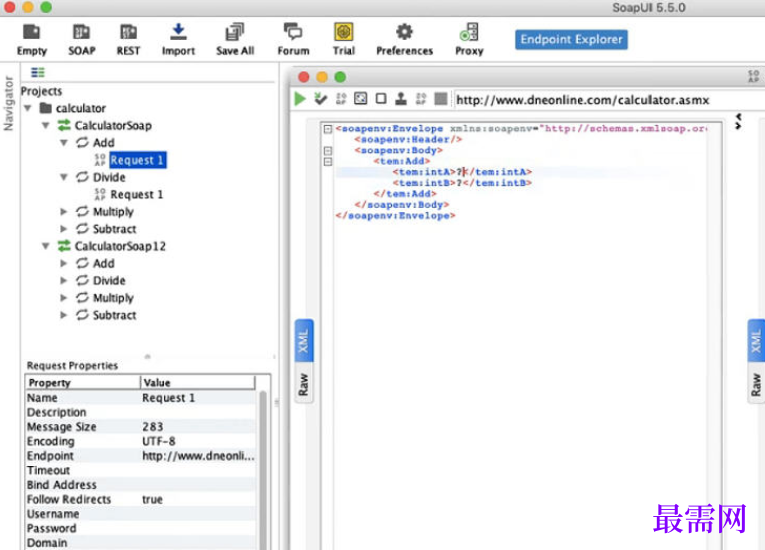Click the panel split arrows near editor
765x550 pixels.
point(738,121)
